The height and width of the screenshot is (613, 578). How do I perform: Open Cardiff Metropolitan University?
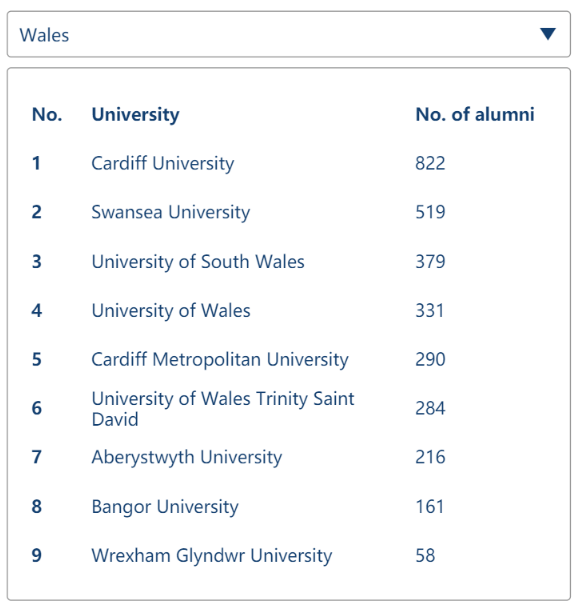click(x=220, y=360)
